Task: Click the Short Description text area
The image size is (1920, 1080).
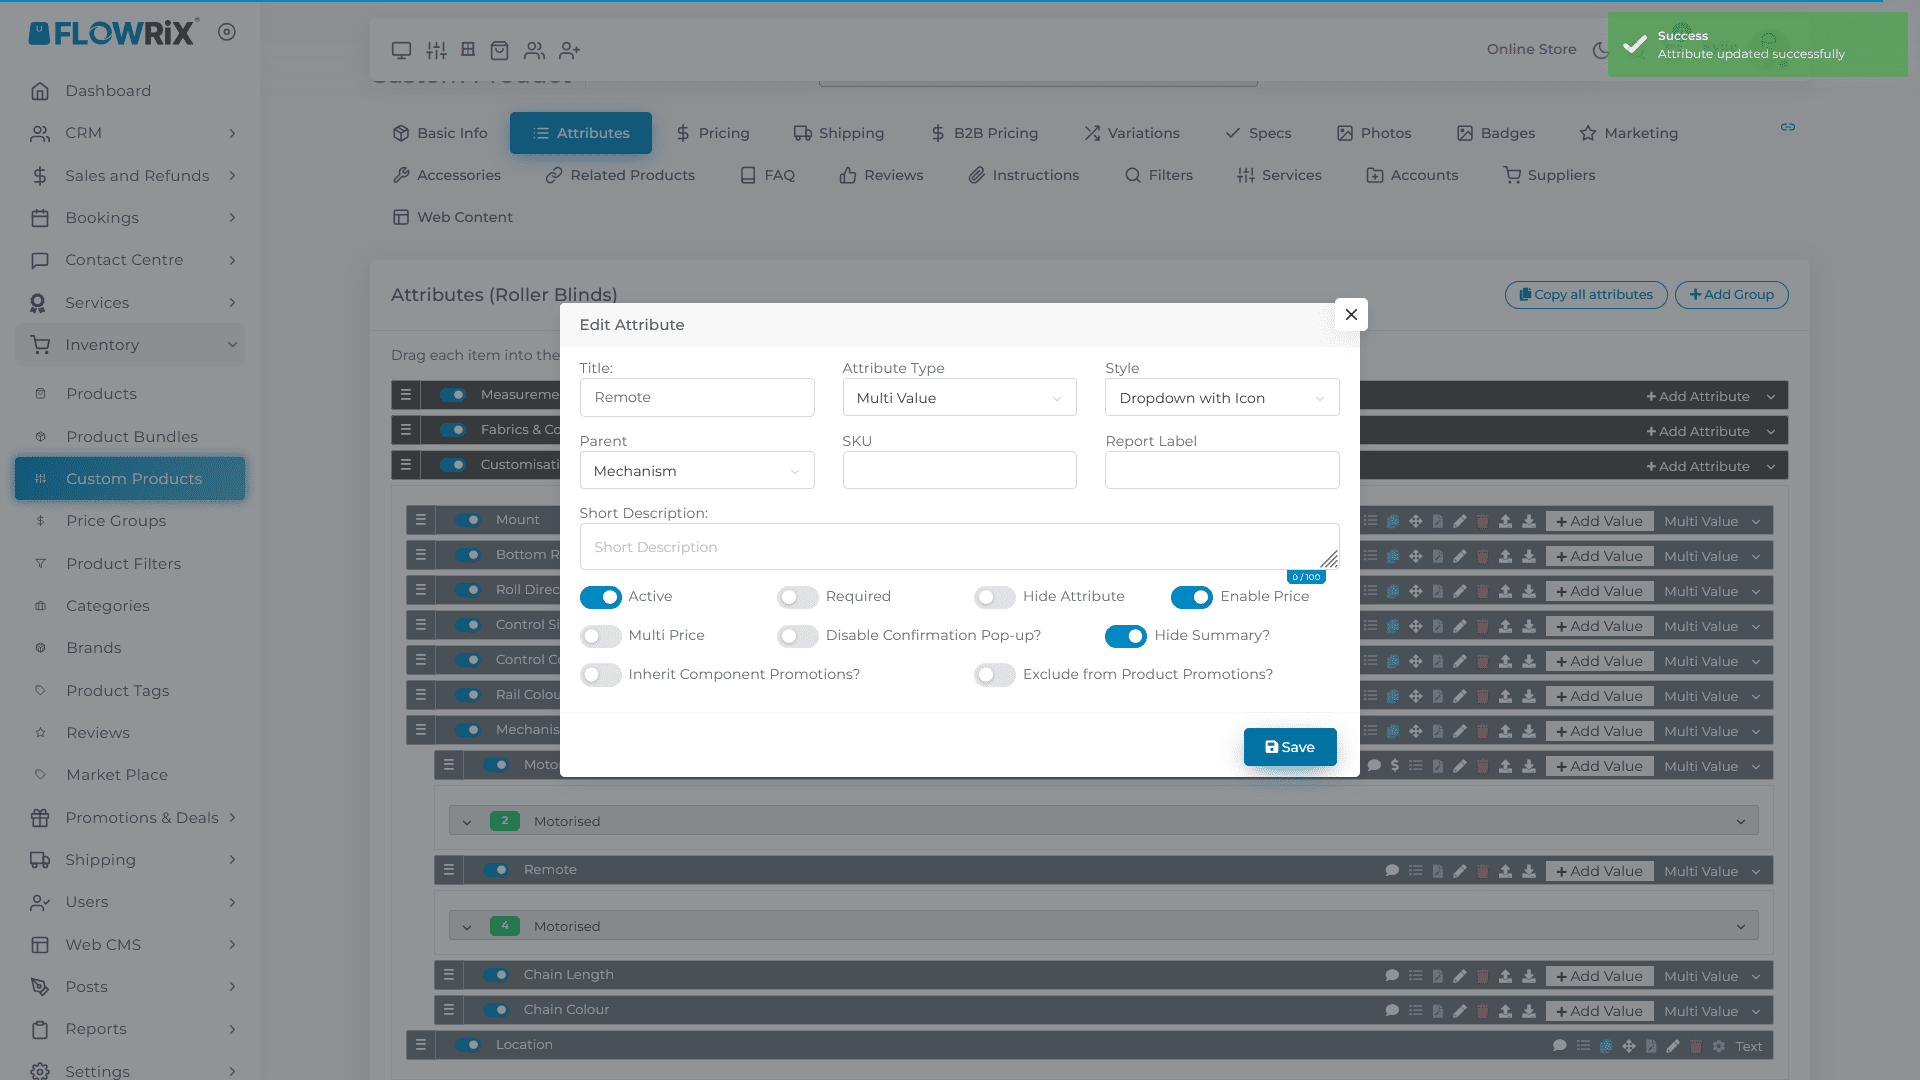Action: pyautogui.click(x=958, y=547)
